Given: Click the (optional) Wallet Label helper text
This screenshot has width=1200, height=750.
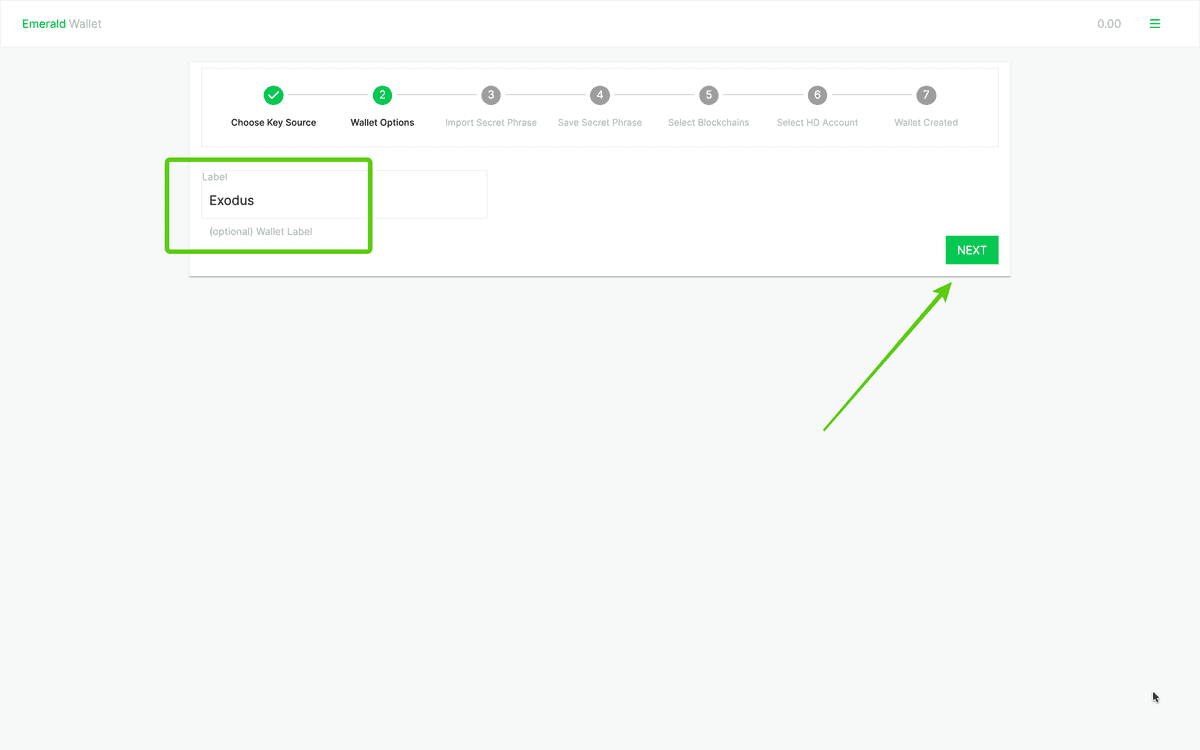Looking at the screenshot, I should (x=261, y=232).
